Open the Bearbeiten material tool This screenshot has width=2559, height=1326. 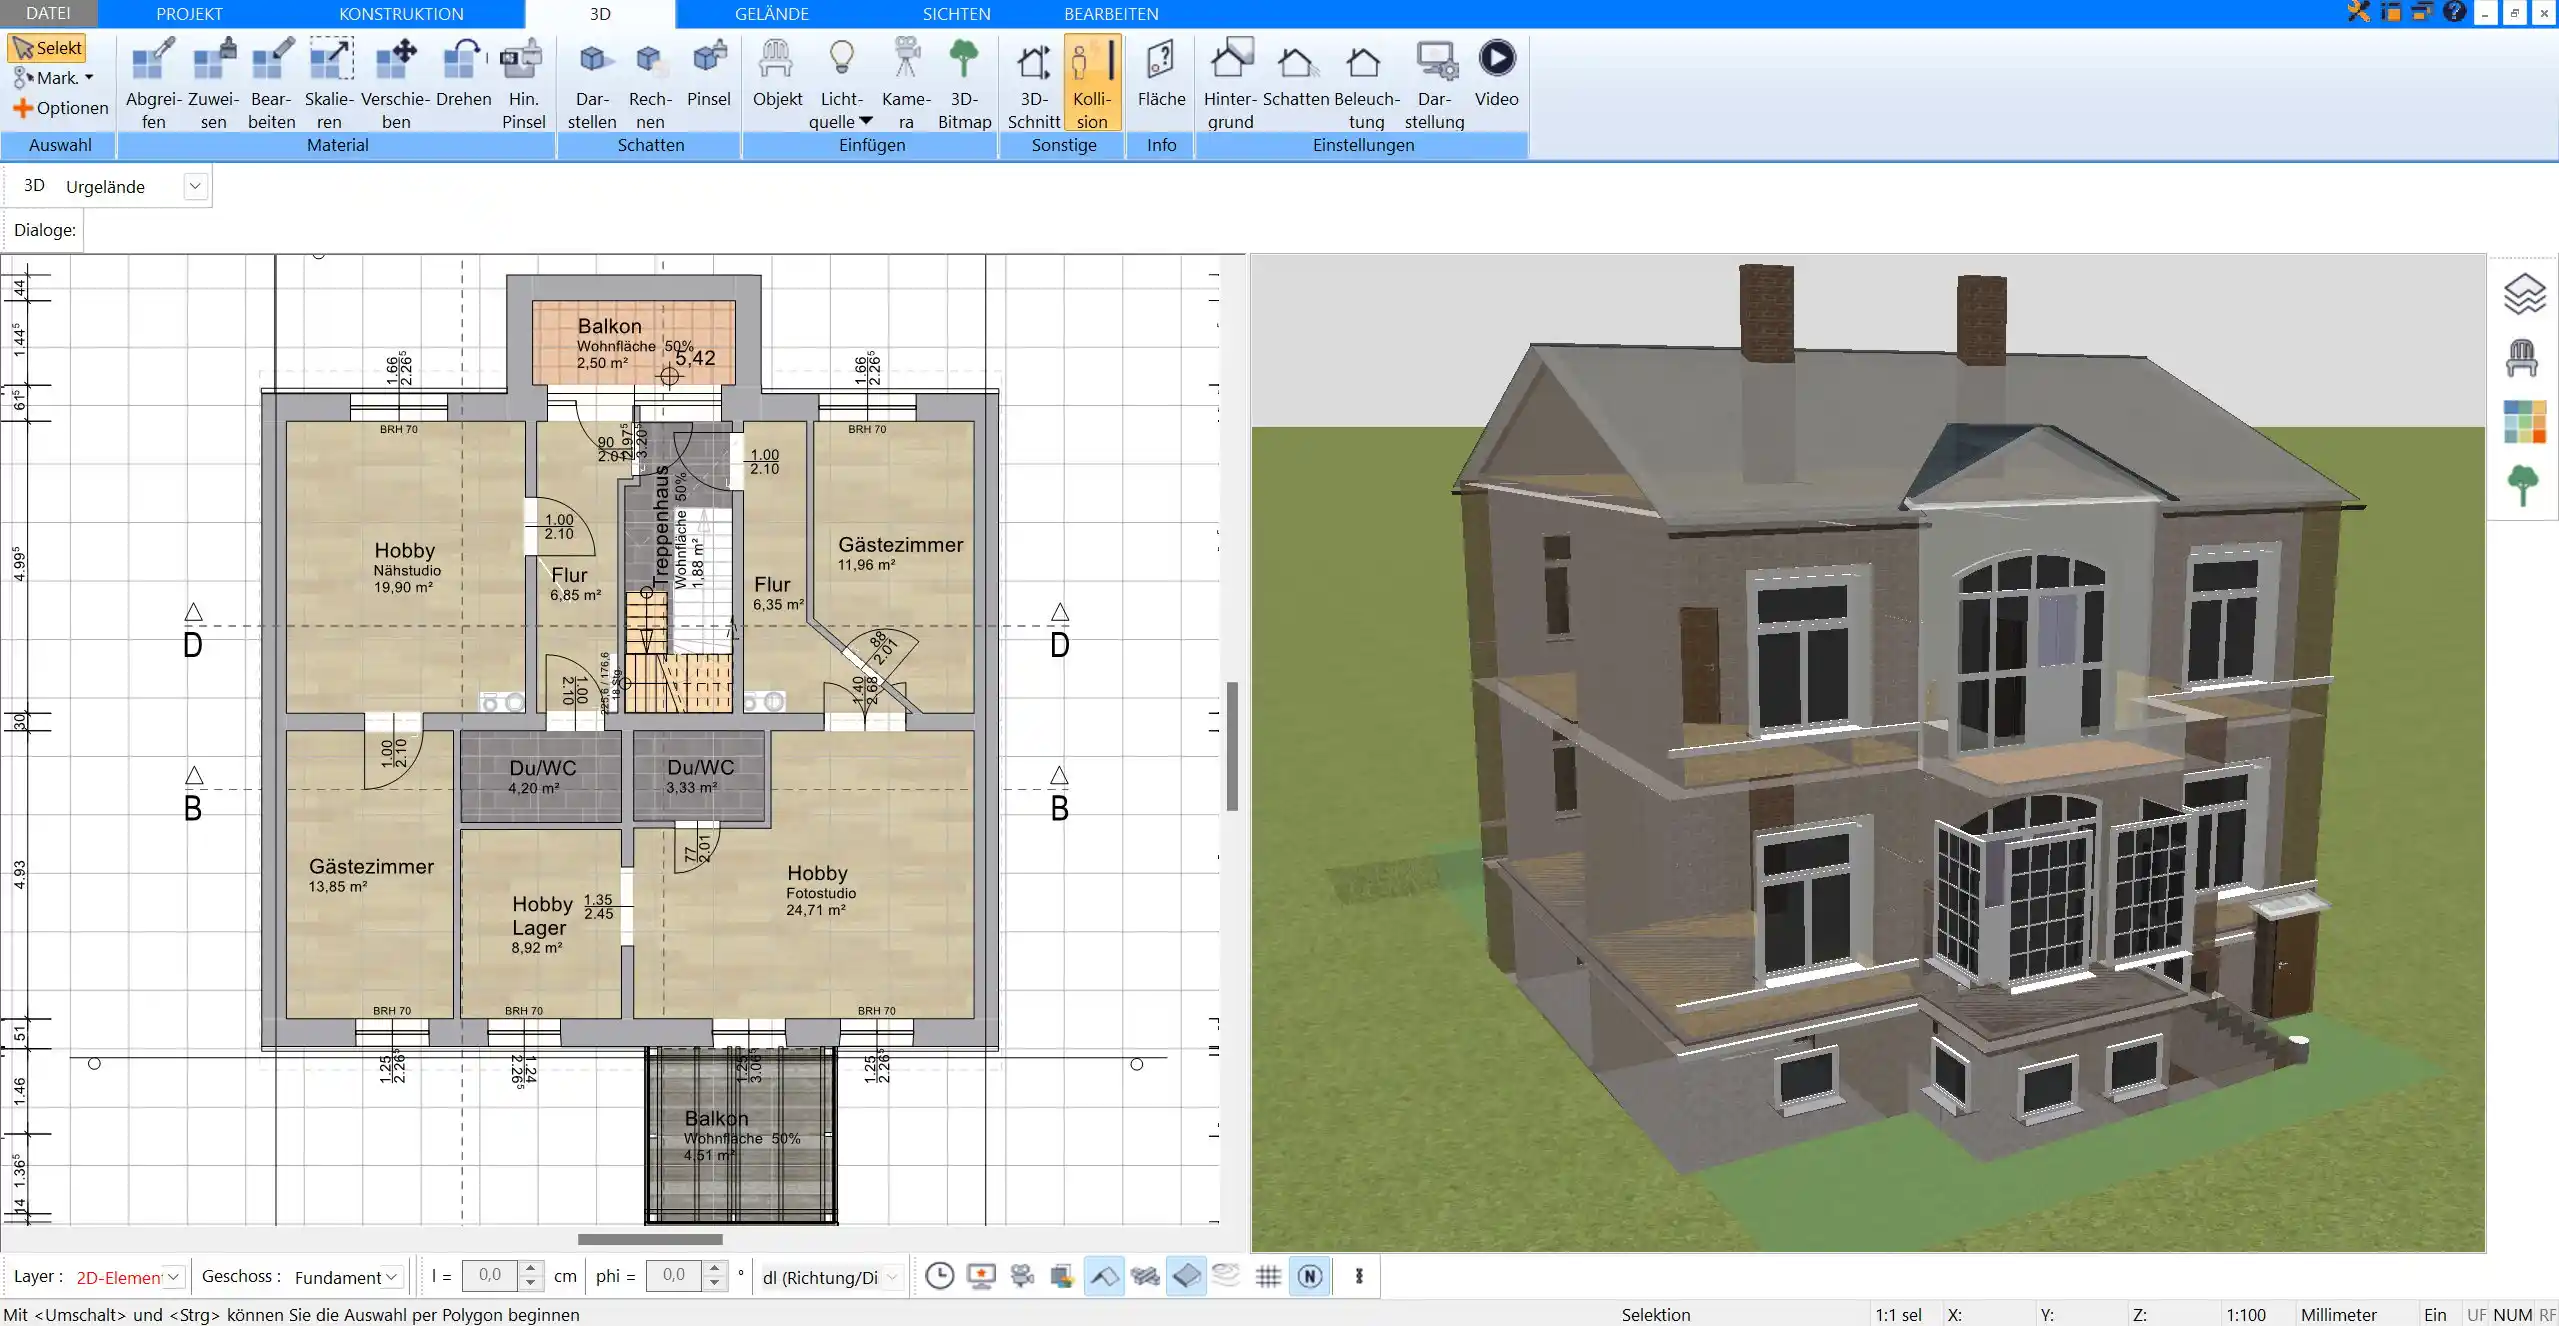click(x=271, y=83)
